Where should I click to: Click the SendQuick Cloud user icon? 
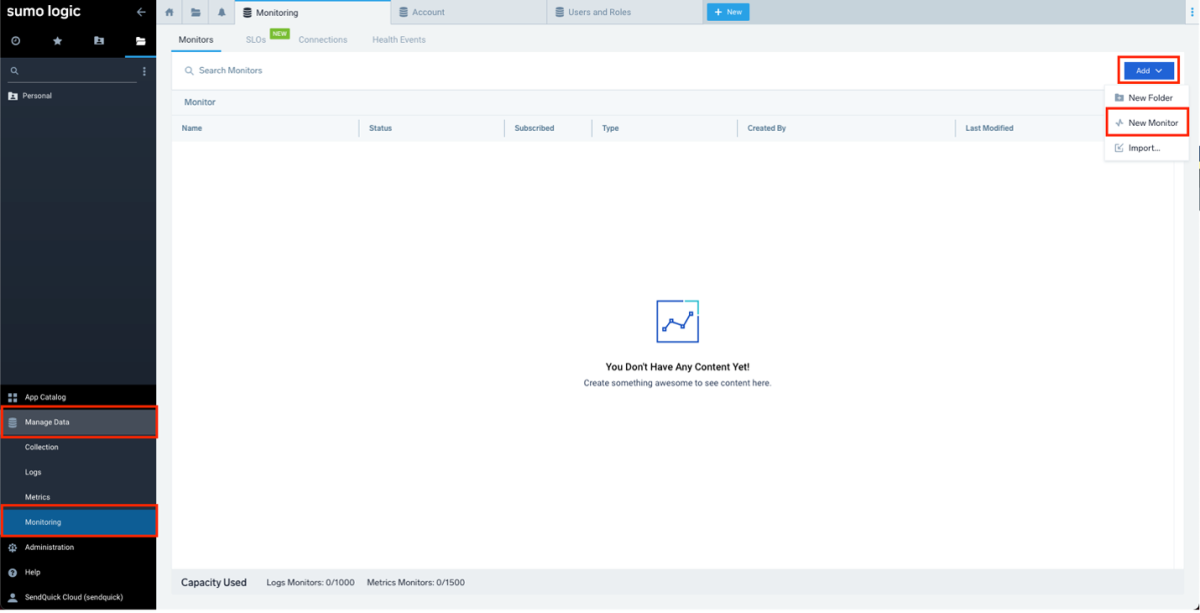[13, 597]
